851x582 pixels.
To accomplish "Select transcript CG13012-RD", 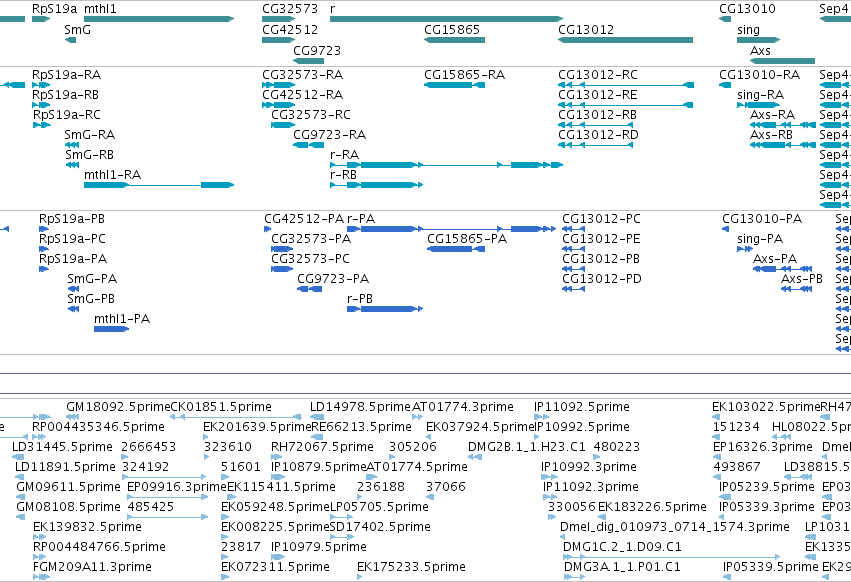I will point(595,145).
